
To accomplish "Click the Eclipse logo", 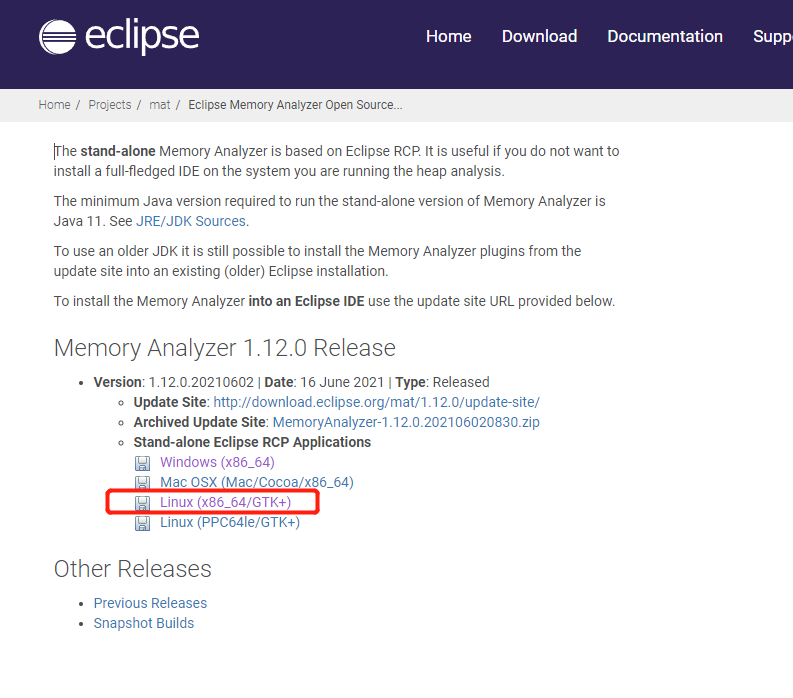I will (x=119, y=36).
